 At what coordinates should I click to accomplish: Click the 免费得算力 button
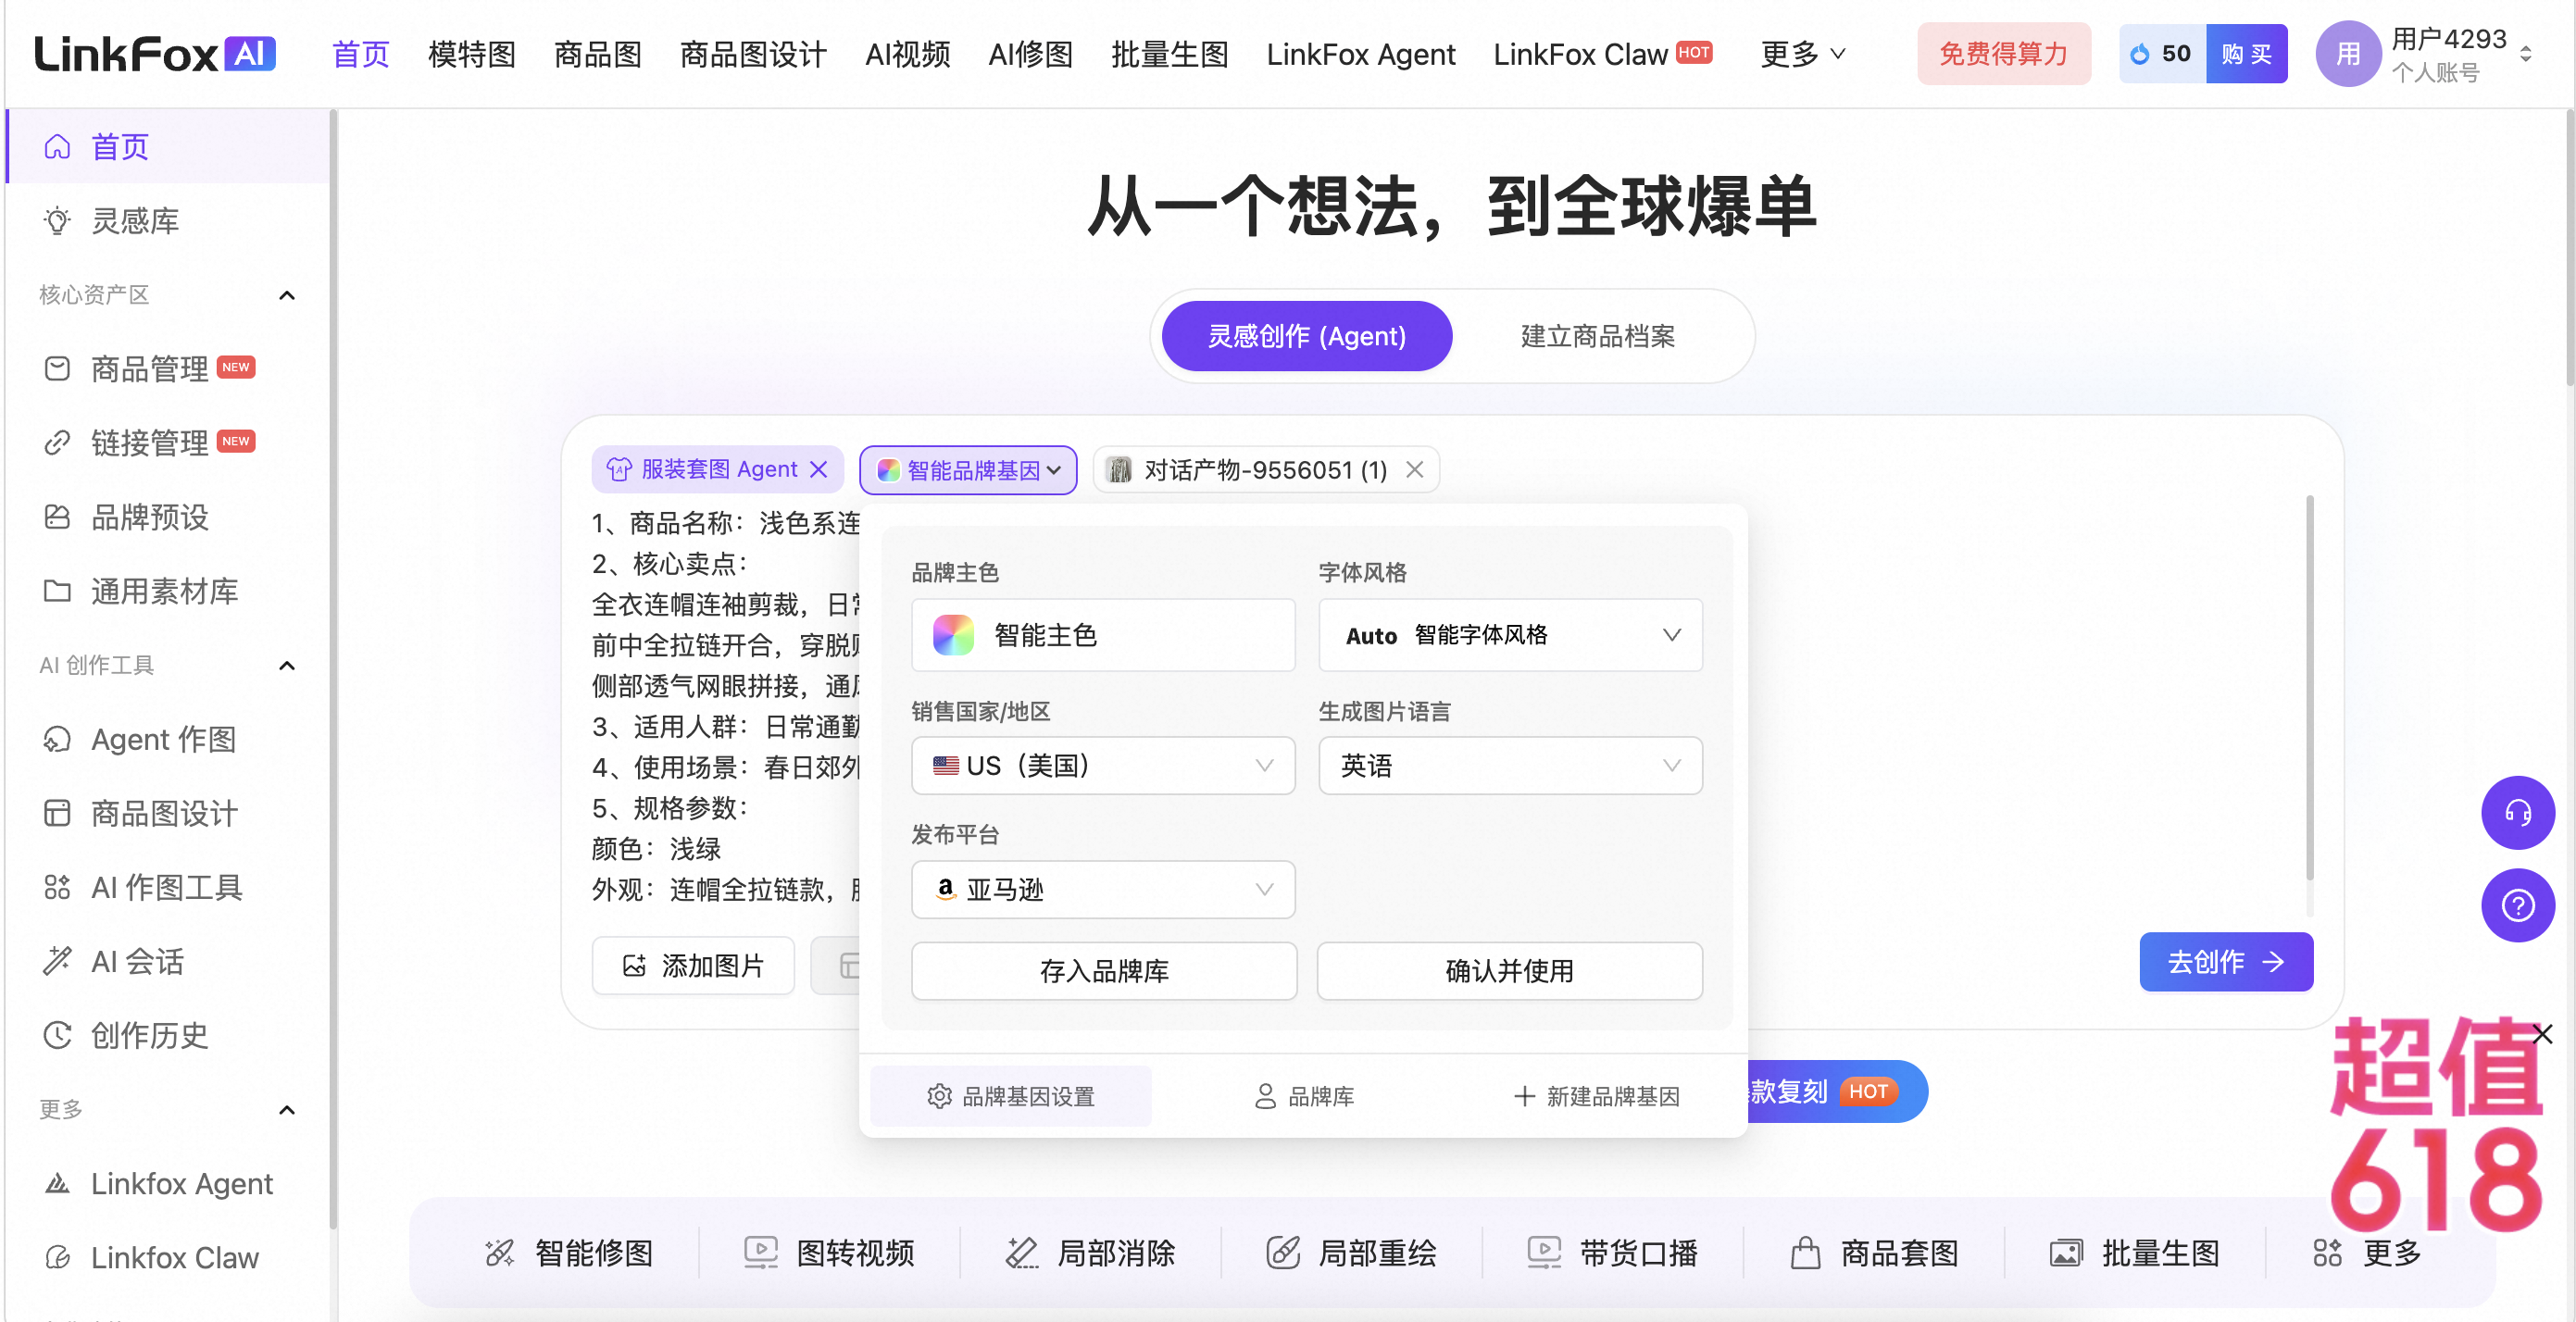click(2004, 54)
